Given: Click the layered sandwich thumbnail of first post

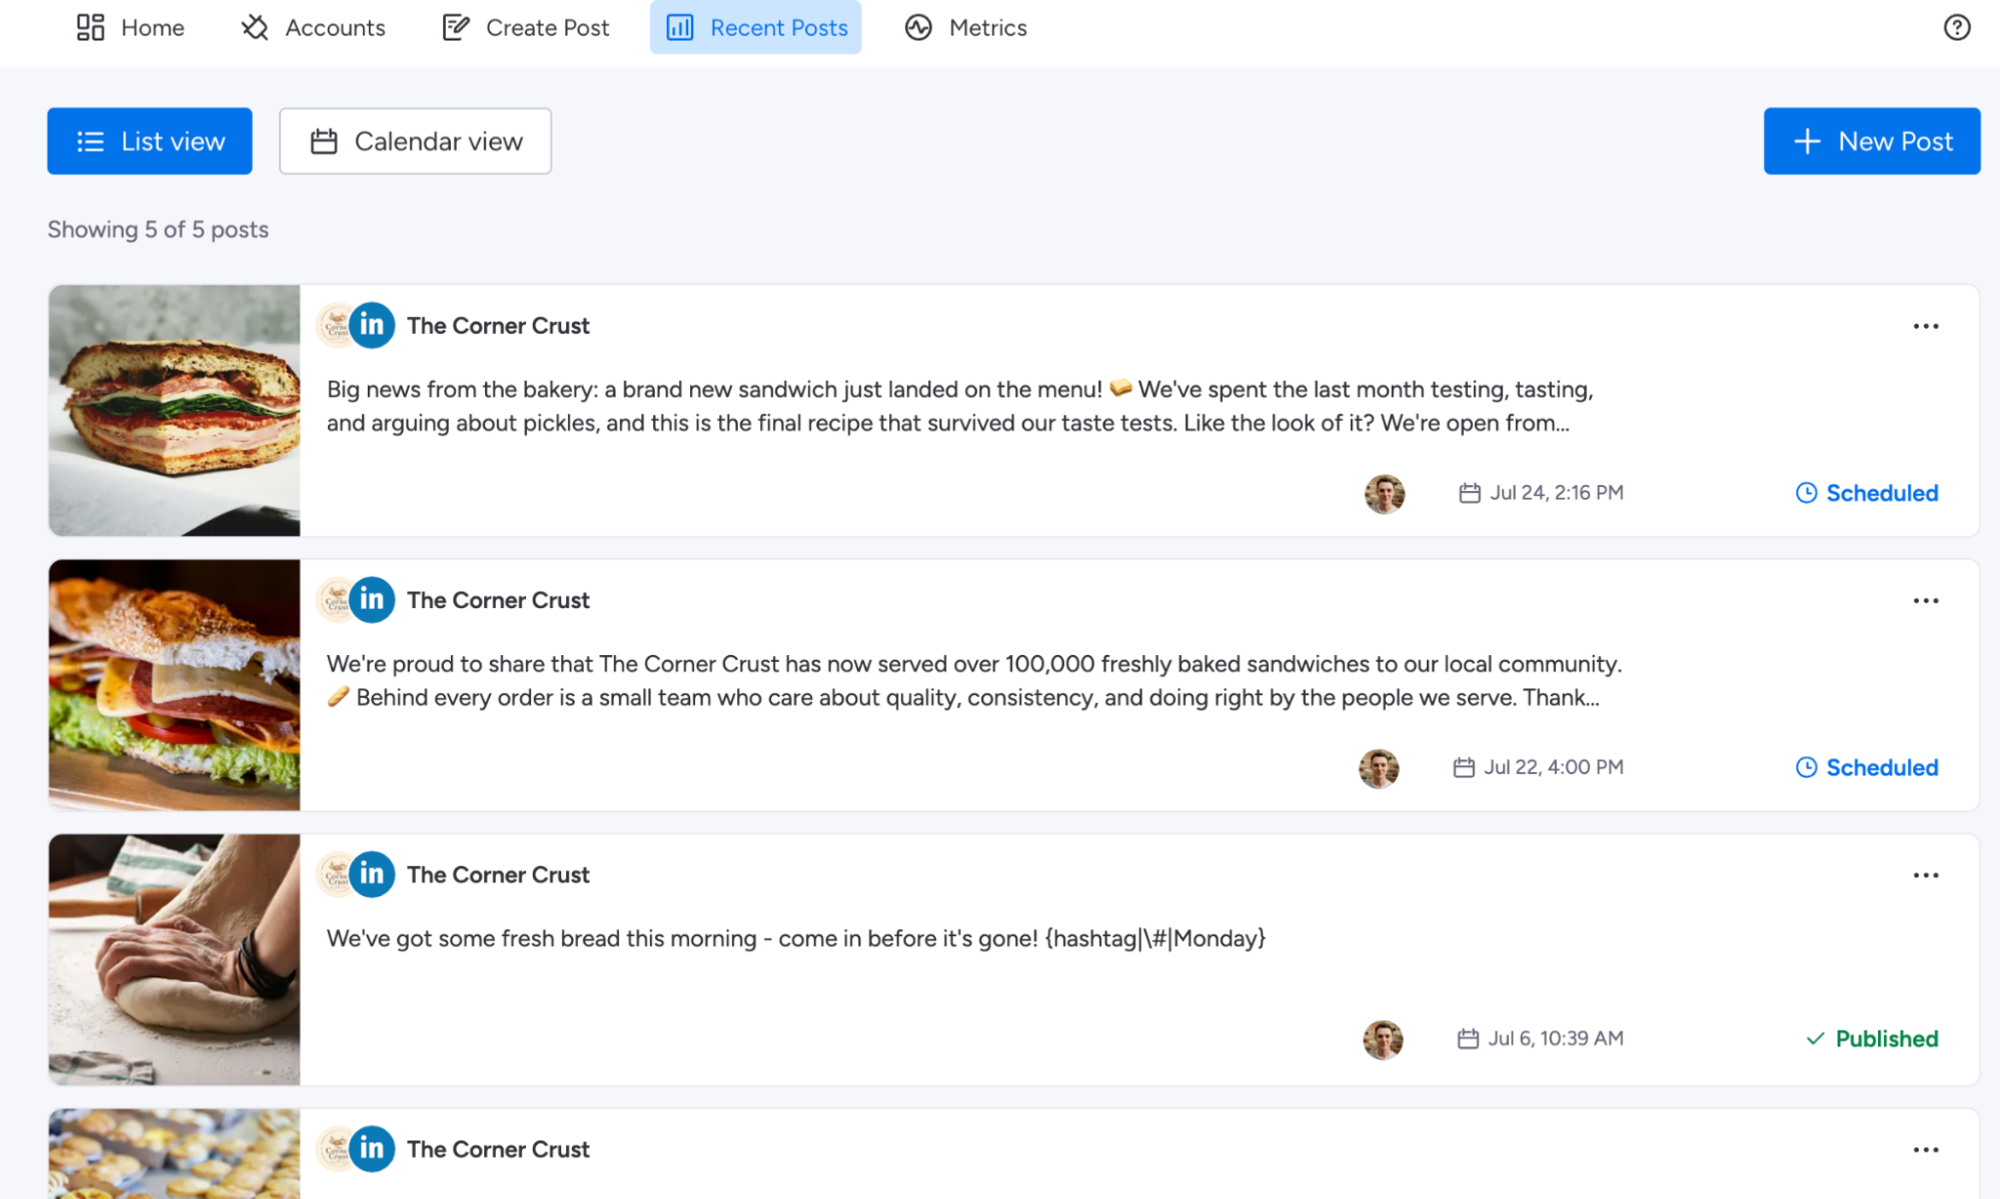Looking at the screenshot, I should tap(174, 411).
